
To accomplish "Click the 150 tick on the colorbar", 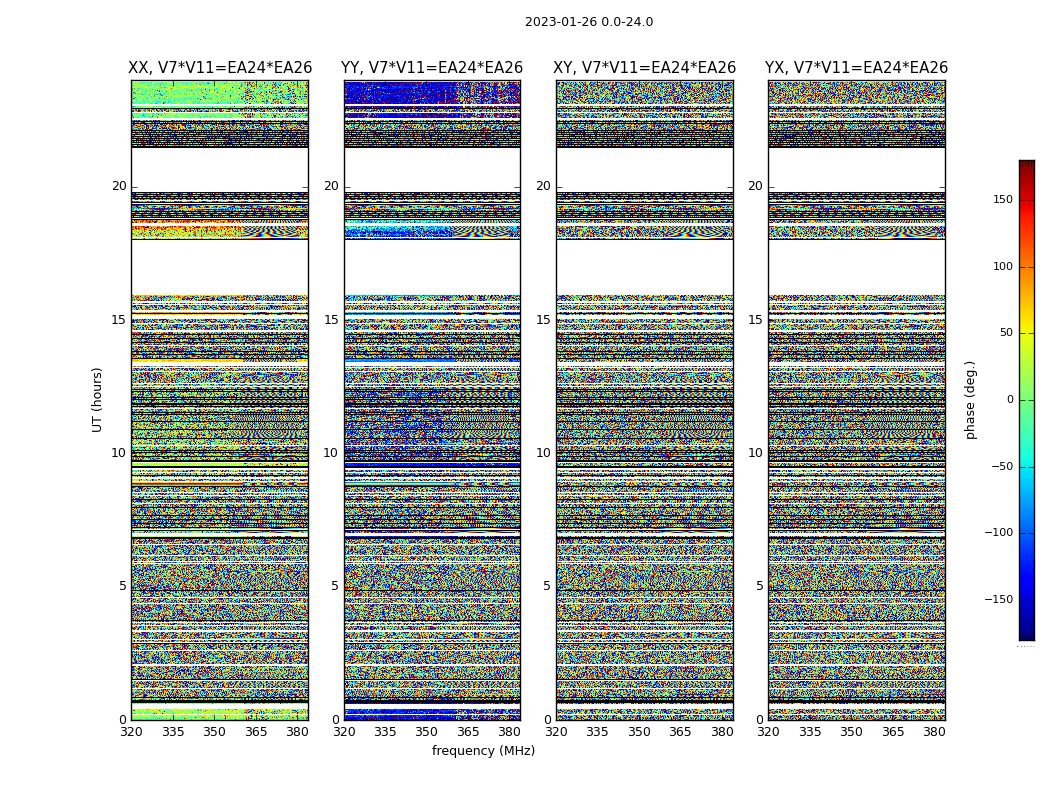I will pos(1003,199).
